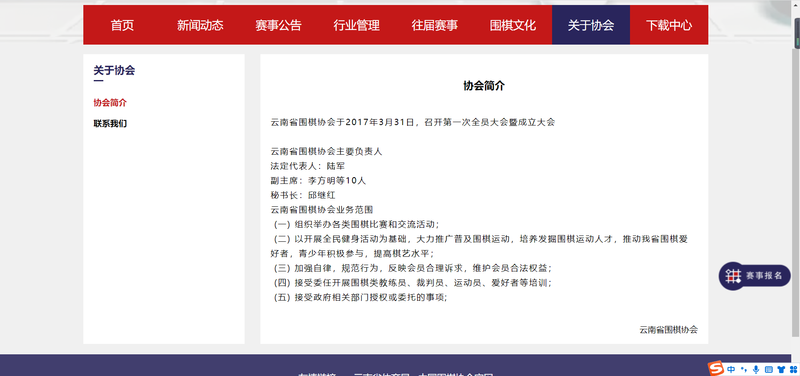The height and width of the screenshot is (376, 800).
Task: Click the Go board icon on 赛事报名
Action: tap(733, 275)
